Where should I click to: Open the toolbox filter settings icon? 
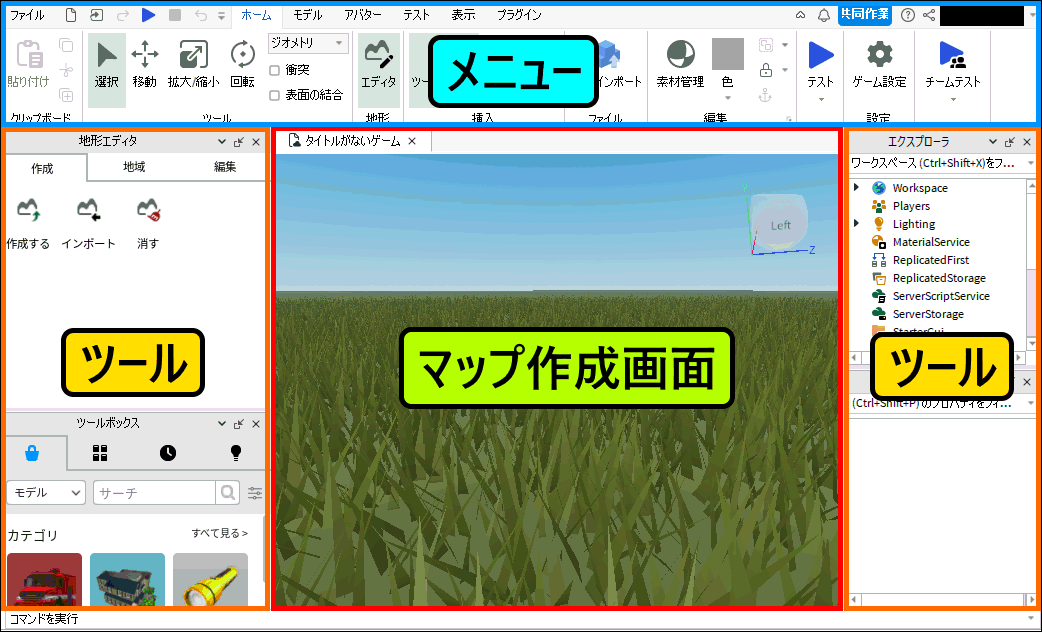255,492
